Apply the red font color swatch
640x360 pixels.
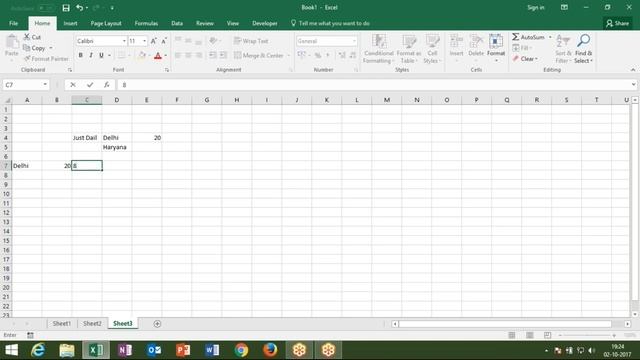(x=158, y=56)
